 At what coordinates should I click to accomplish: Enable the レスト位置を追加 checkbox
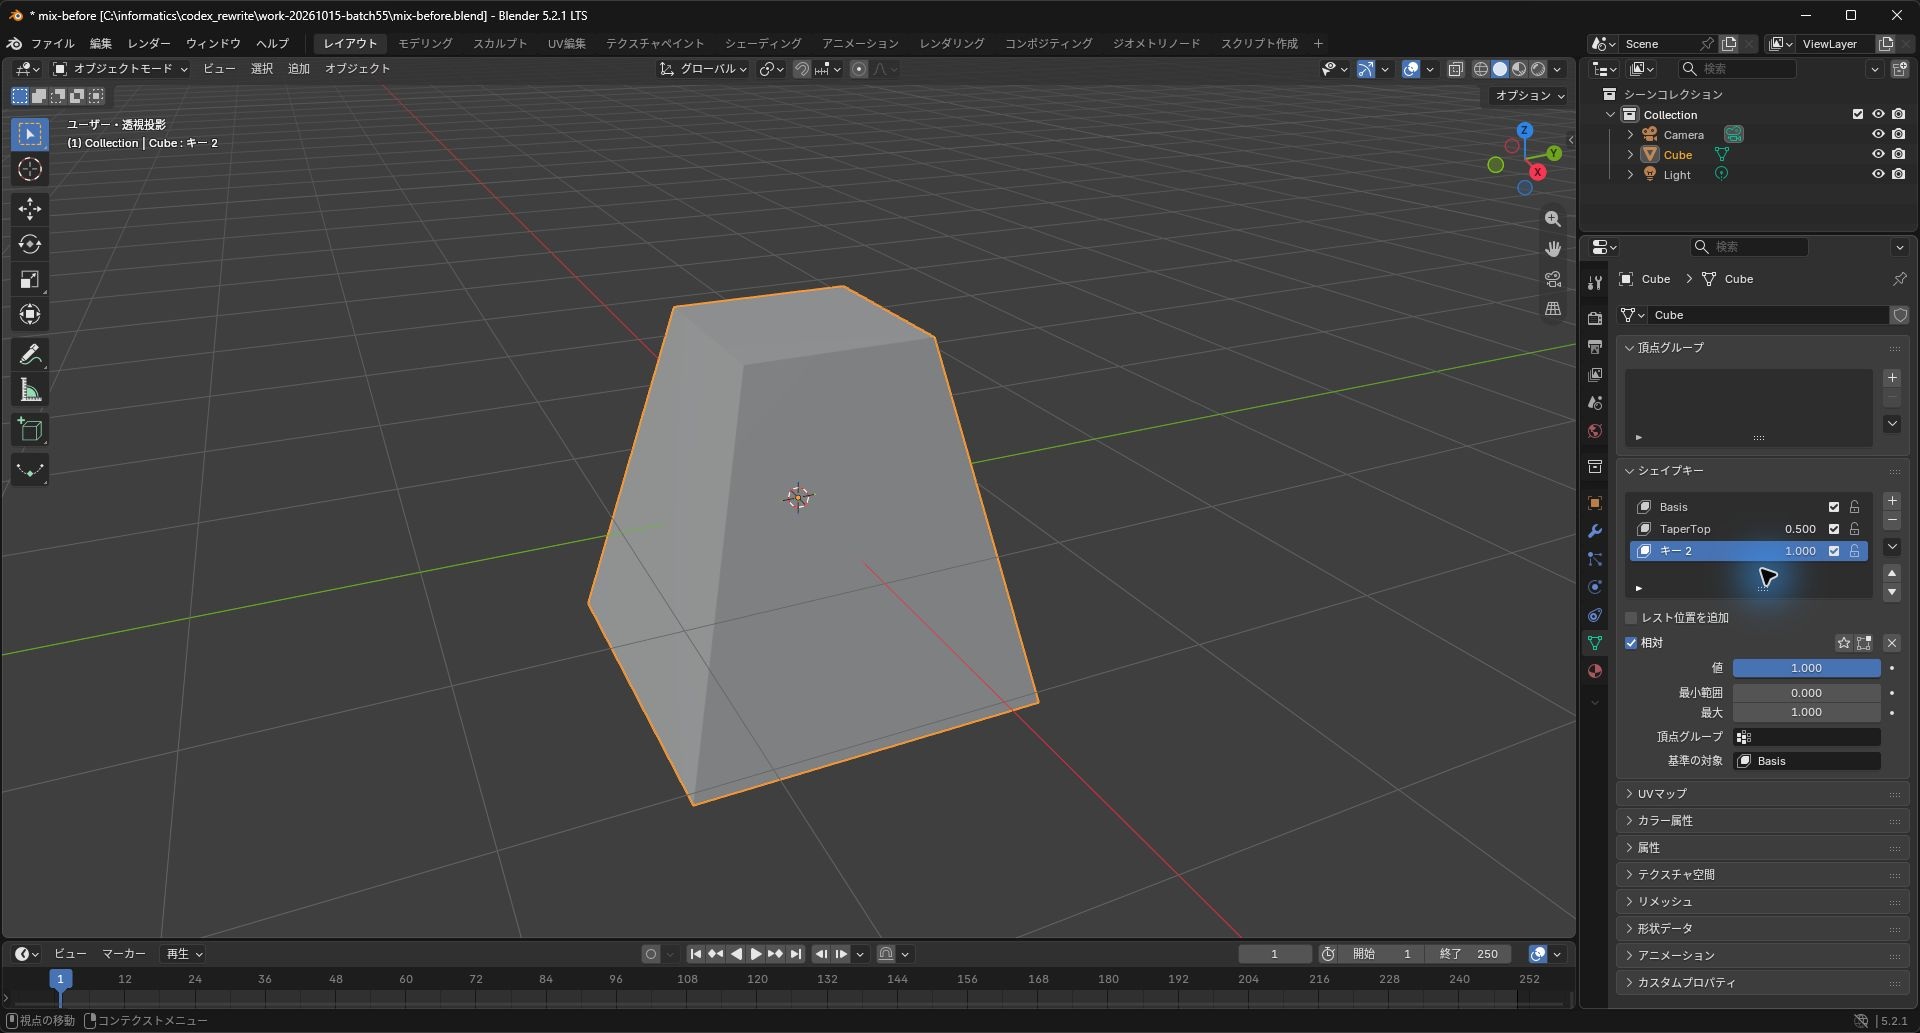(1632, 618)
